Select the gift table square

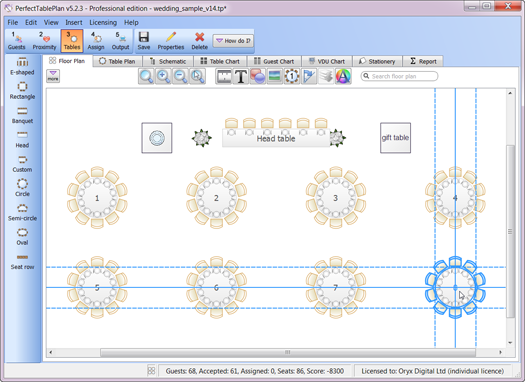coord(395,138)
